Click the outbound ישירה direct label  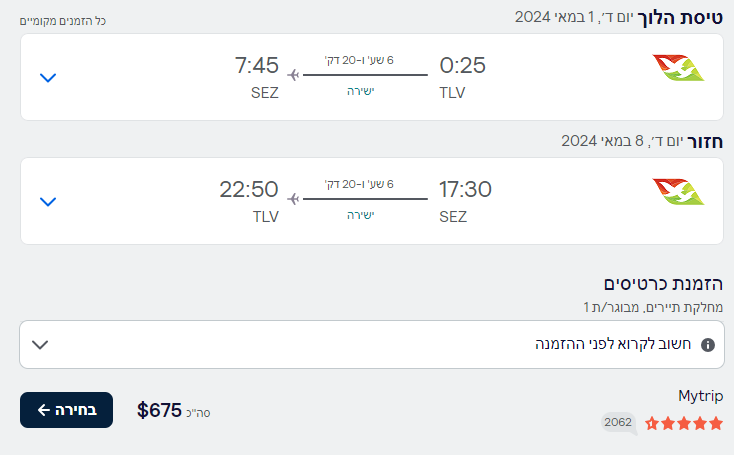click(360, 91)
